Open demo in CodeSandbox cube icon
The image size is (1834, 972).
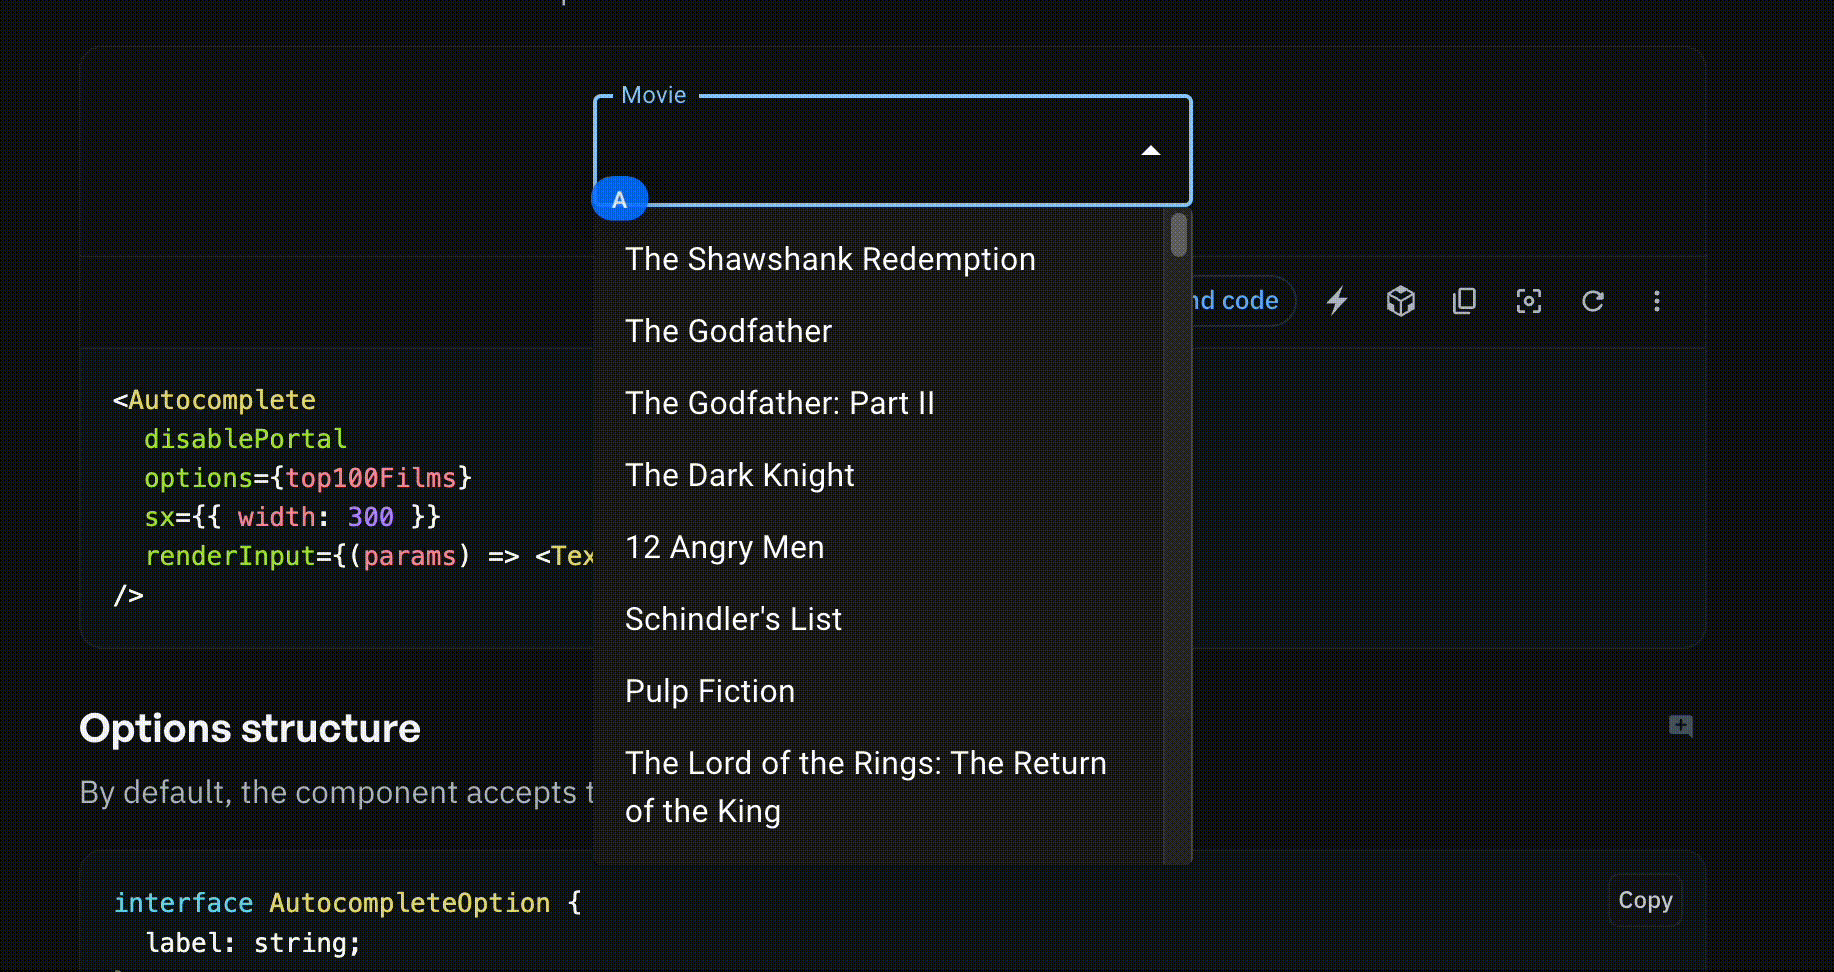tap(1401, 301)
